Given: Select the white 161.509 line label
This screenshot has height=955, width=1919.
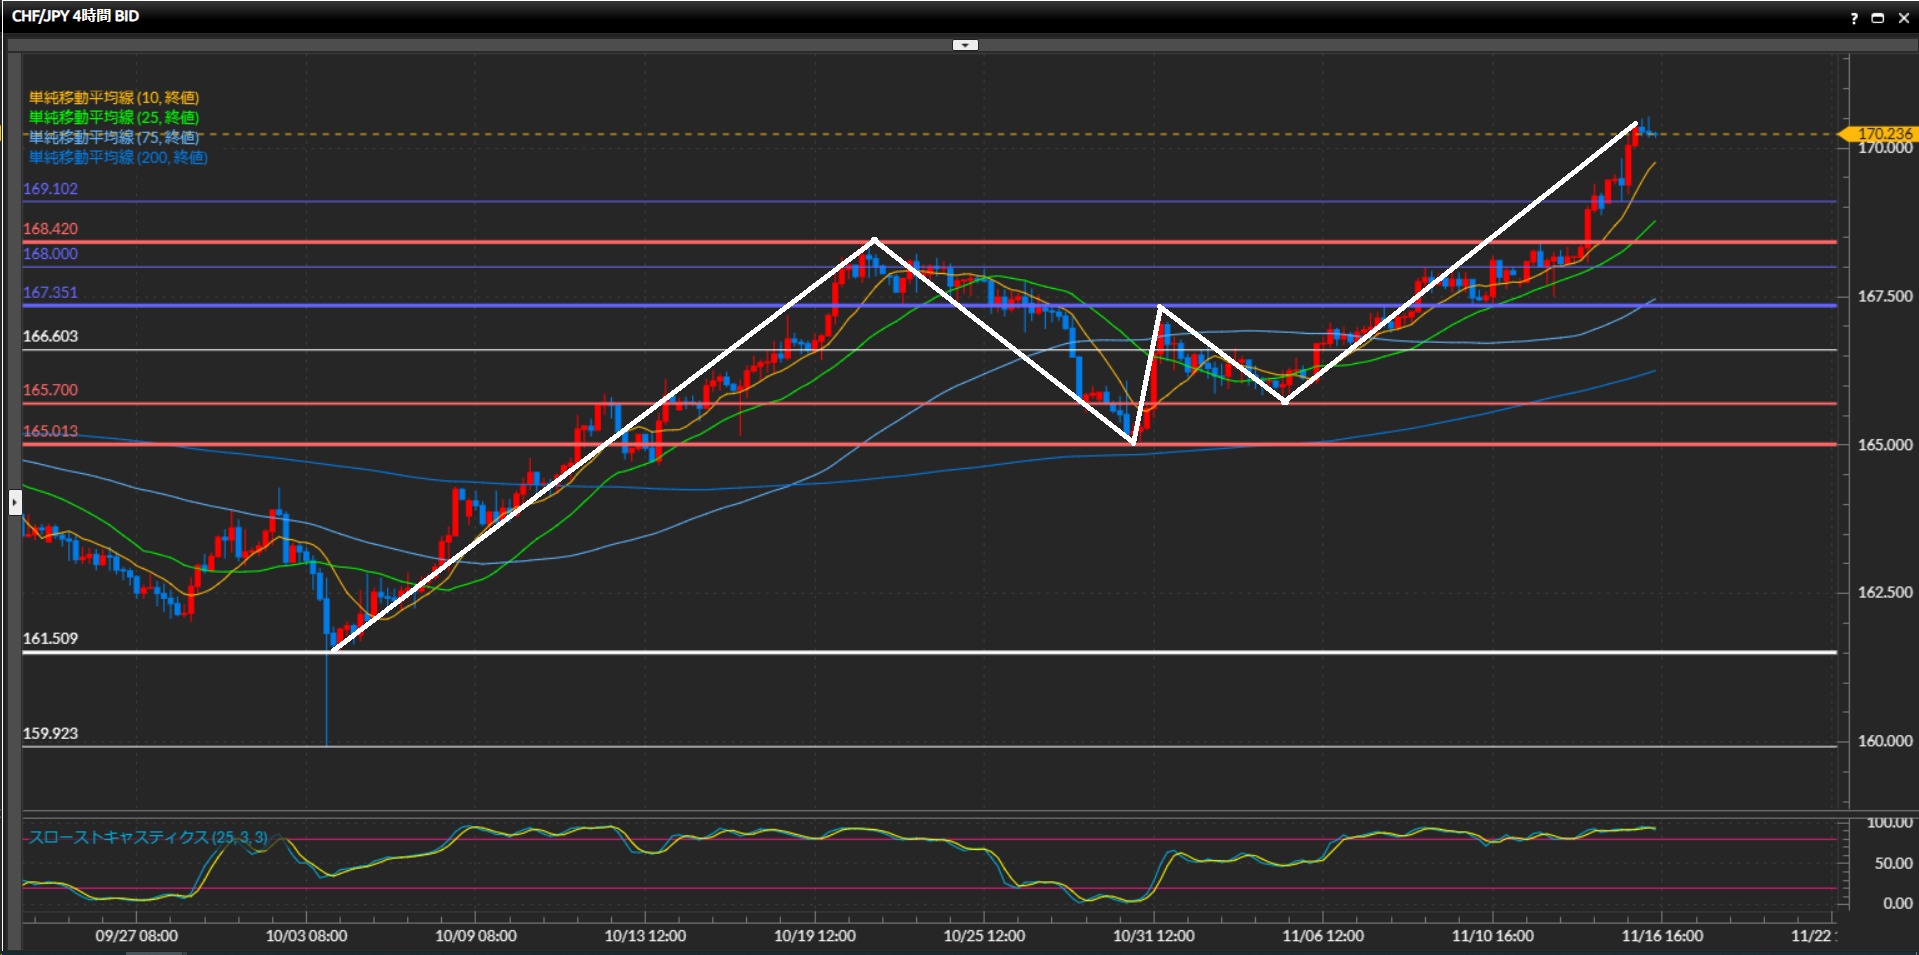Looking at the screenshot, I should (x=50, y=639).
